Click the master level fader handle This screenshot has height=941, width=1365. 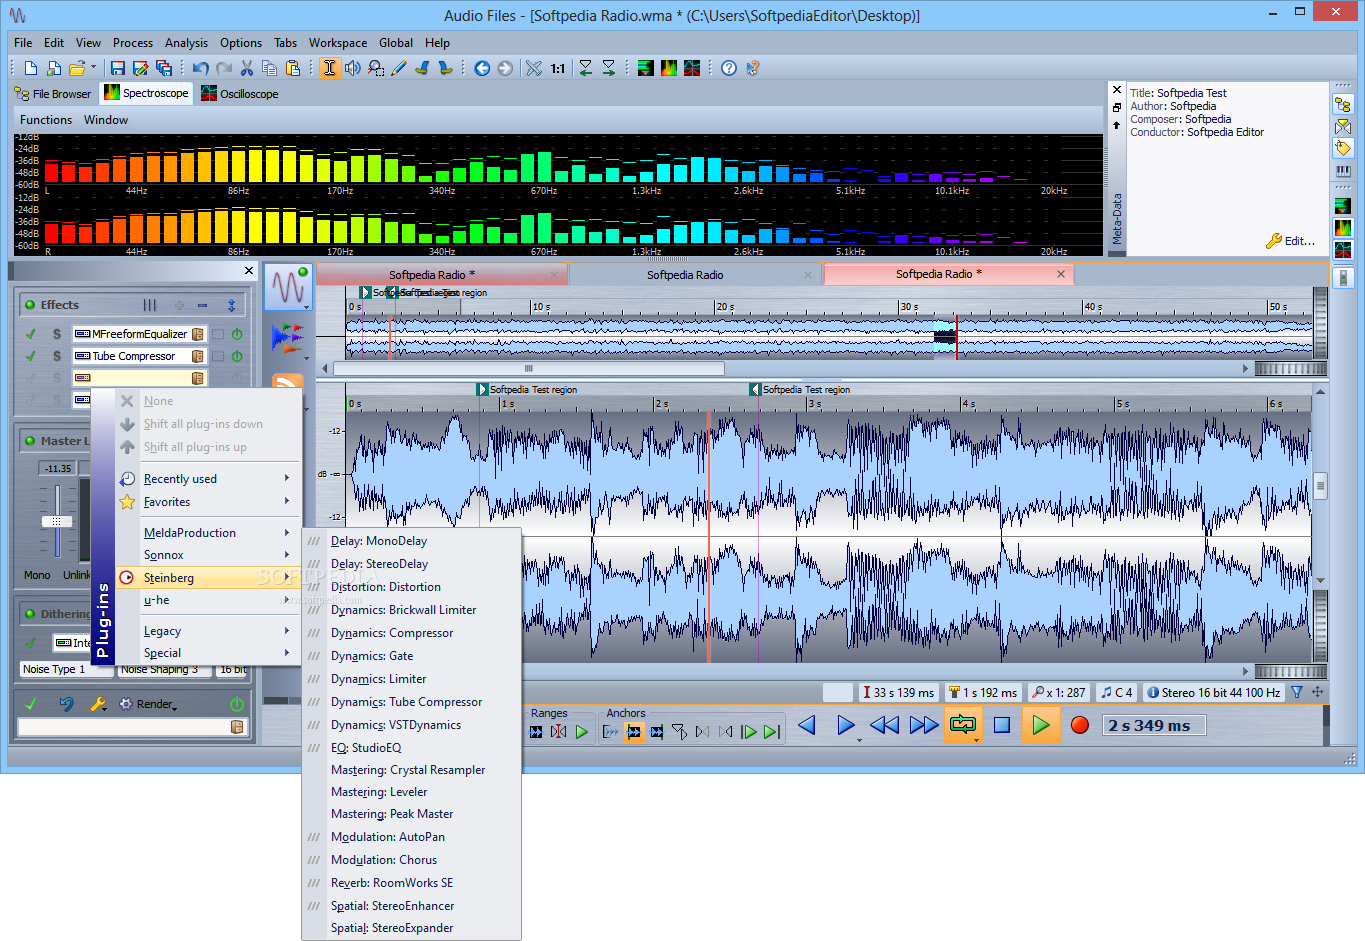coord(57,521)
